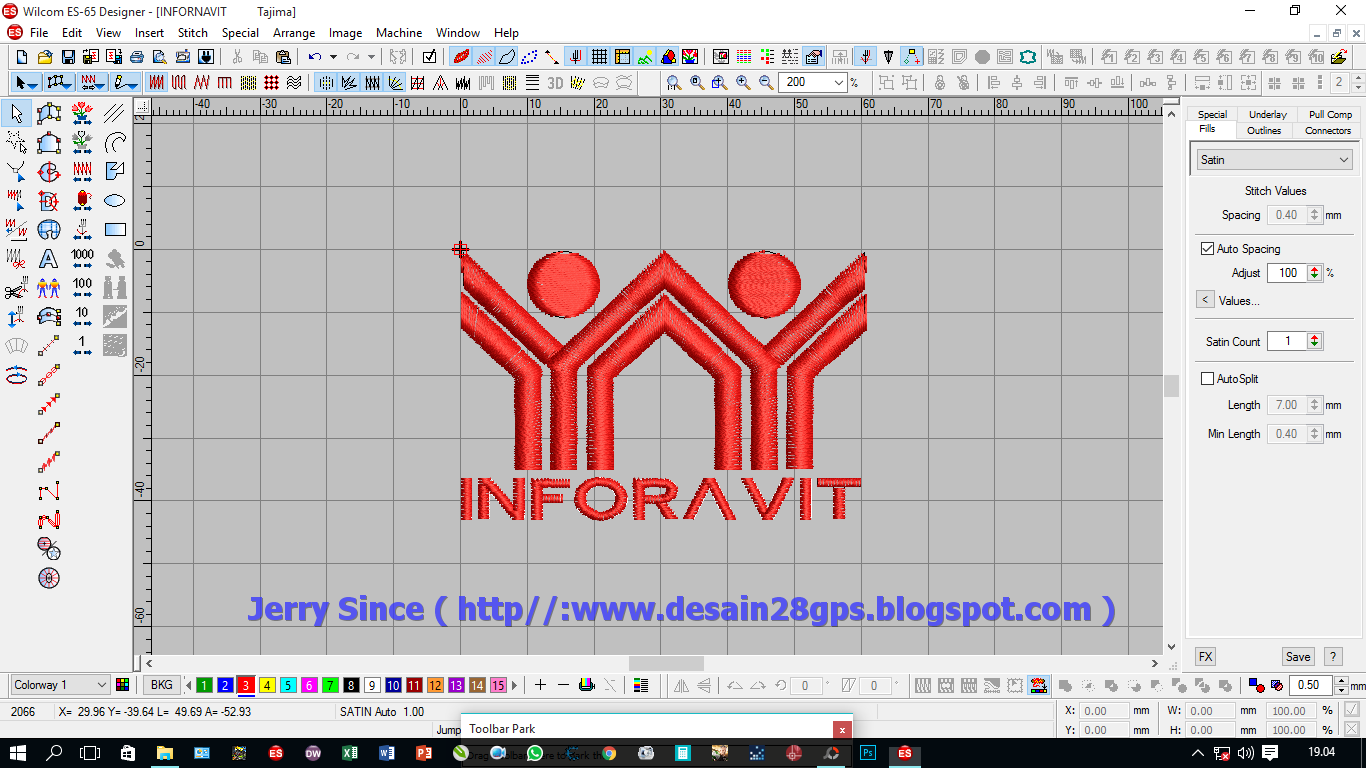Select the Ellipse shape tool

pyautogui.click(x=115, y=200)
